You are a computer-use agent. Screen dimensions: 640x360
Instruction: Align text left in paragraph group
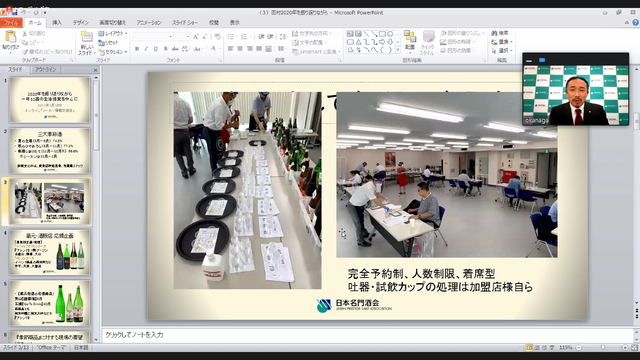click(231, 49)
